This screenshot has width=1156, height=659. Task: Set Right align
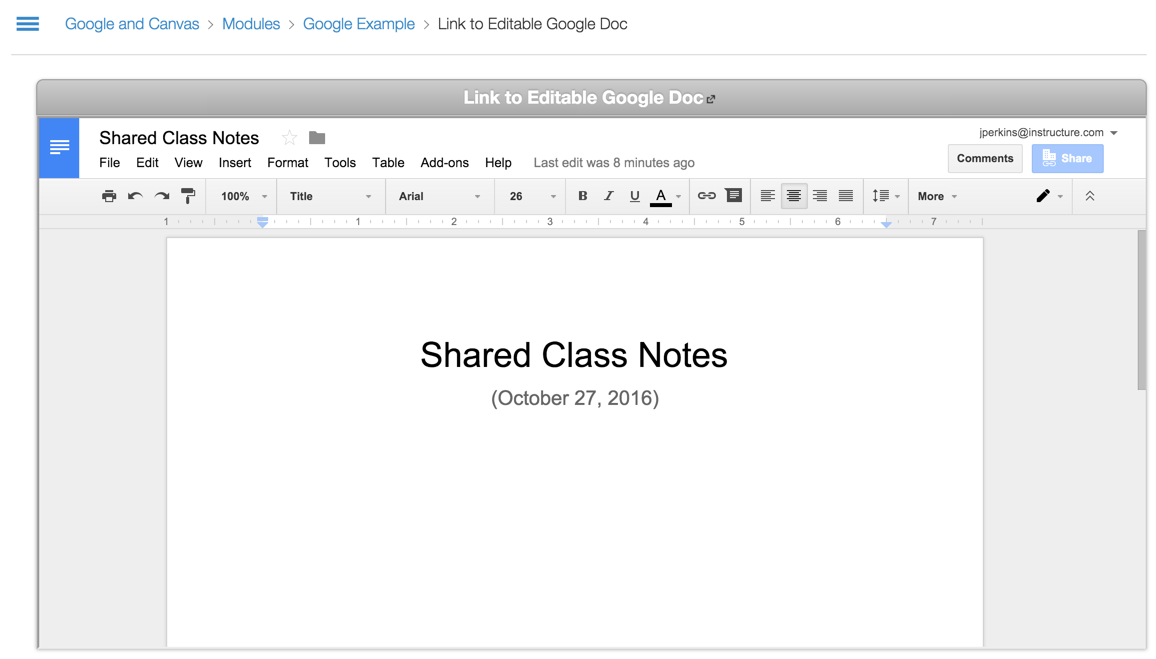point(820,196)
